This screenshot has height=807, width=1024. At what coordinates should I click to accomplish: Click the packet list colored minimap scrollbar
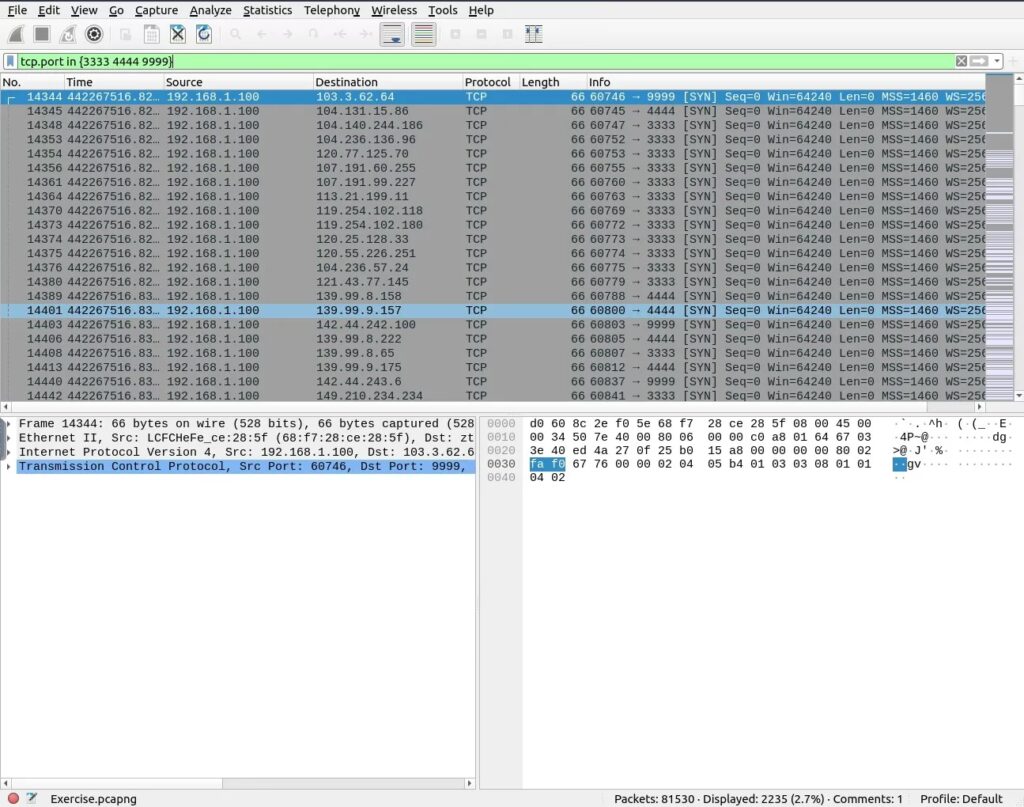(x=999, y=240)
